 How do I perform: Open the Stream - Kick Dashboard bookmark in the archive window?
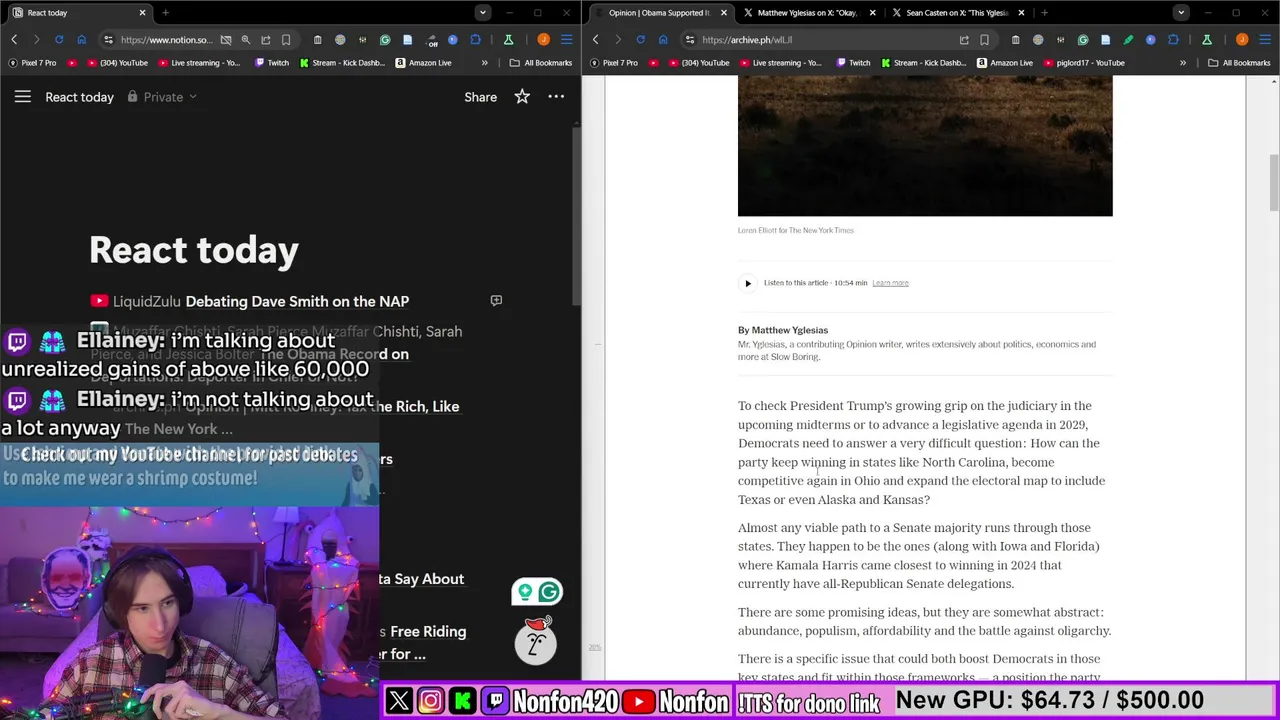923,63
